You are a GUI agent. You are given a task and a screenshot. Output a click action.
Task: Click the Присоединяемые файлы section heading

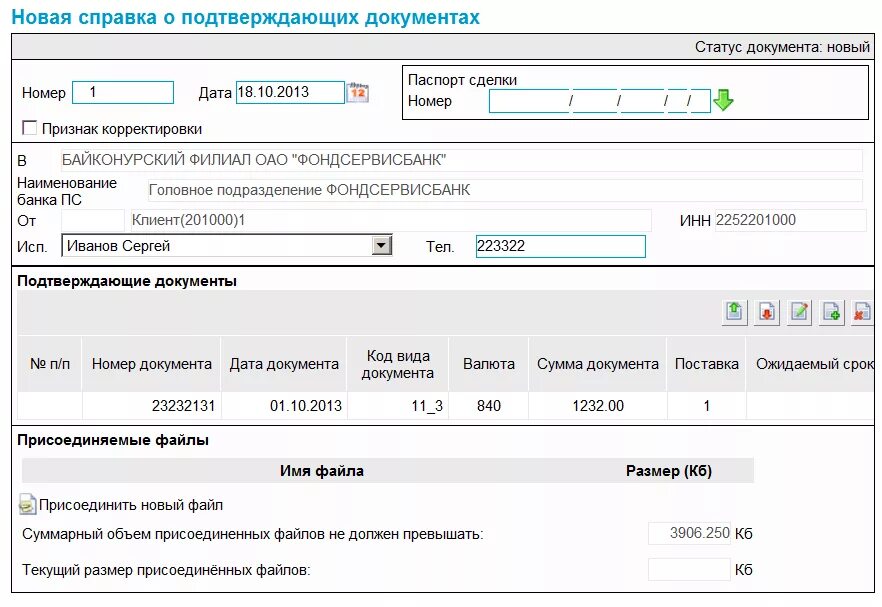click(x=113, y=440)
